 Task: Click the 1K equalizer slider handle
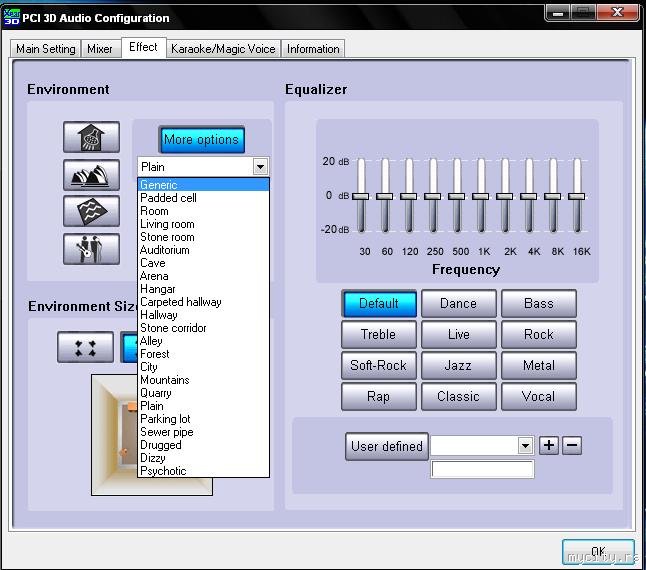click(x=480, y=196)
